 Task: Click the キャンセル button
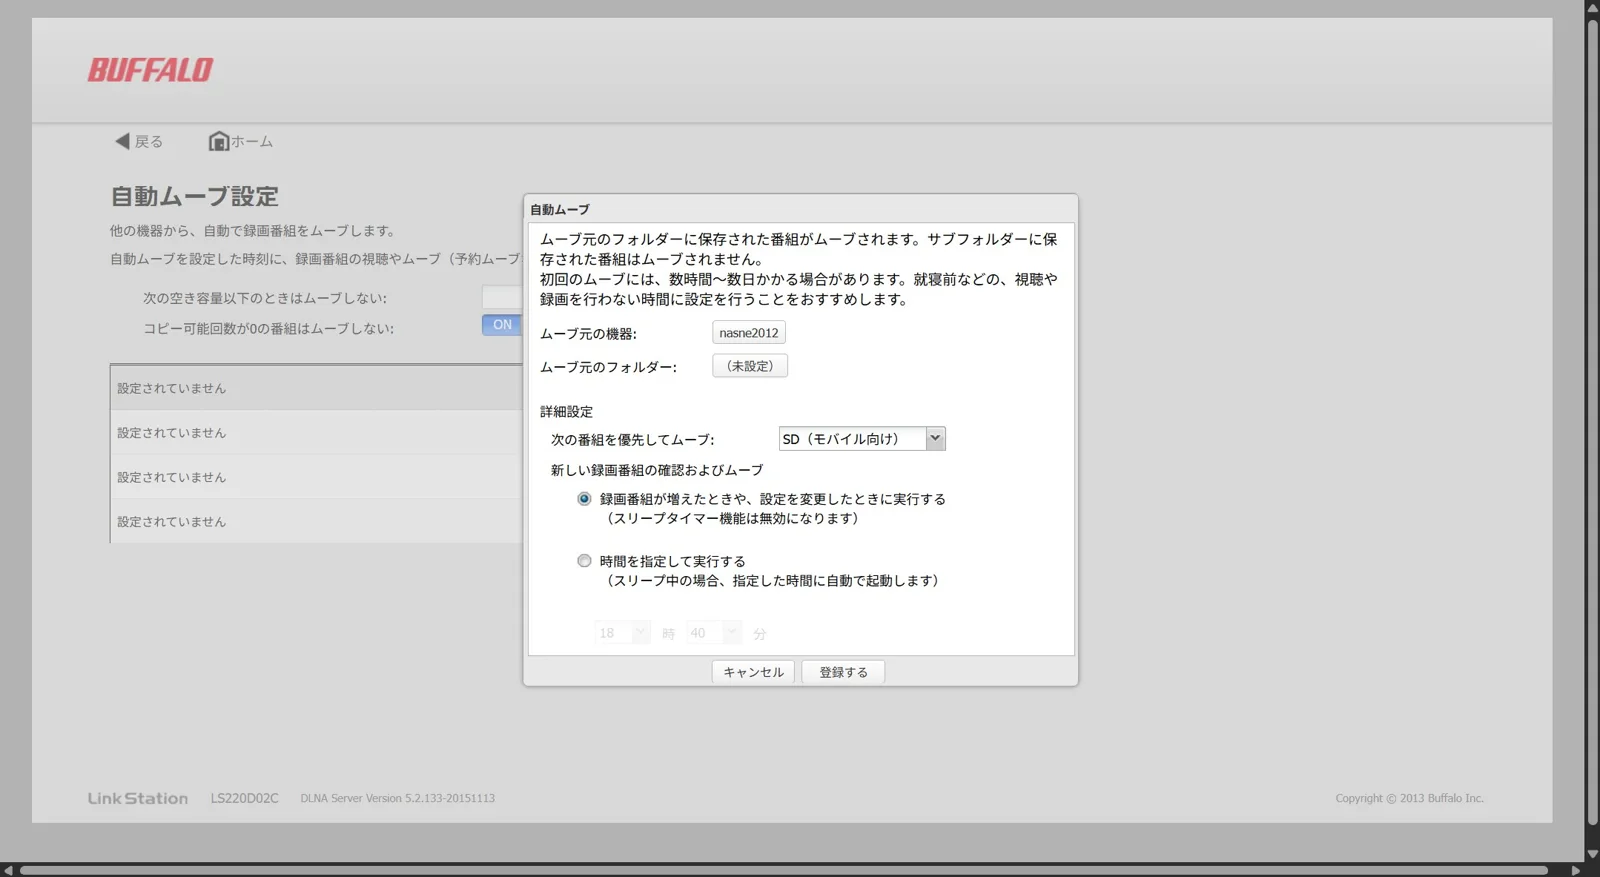pyautogui.click(x=753, y=672)
